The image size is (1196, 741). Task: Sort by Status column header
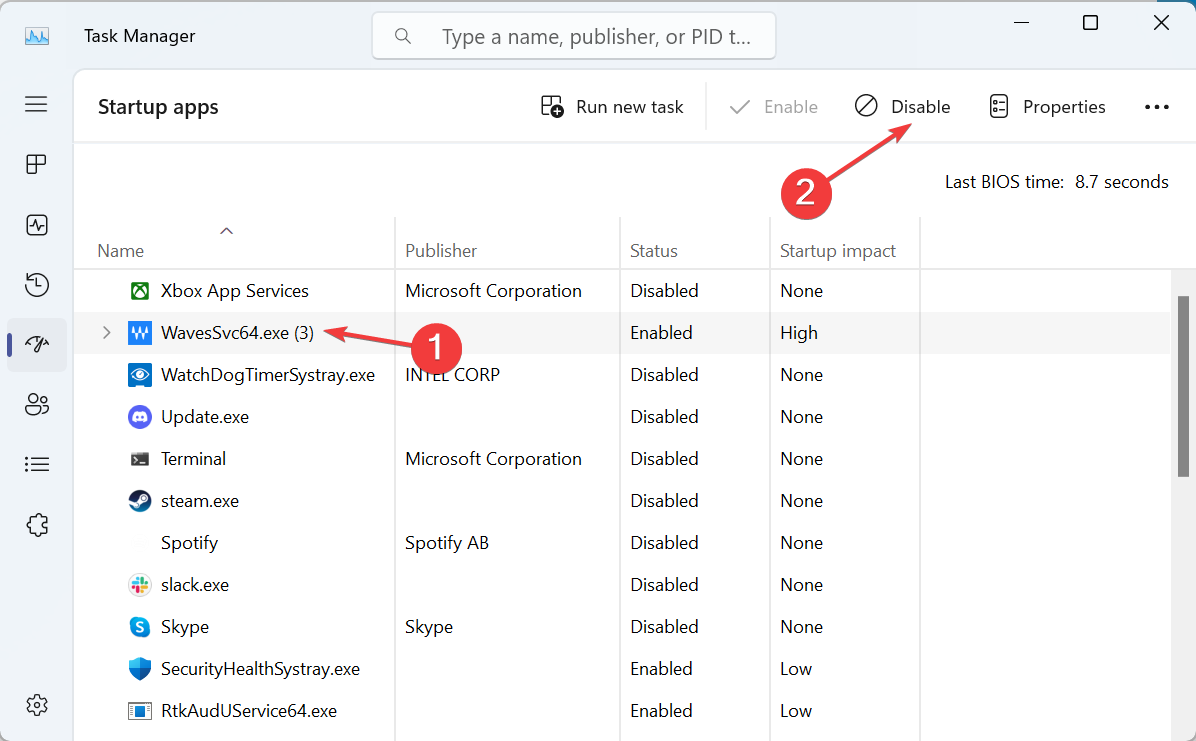[654, 251]
